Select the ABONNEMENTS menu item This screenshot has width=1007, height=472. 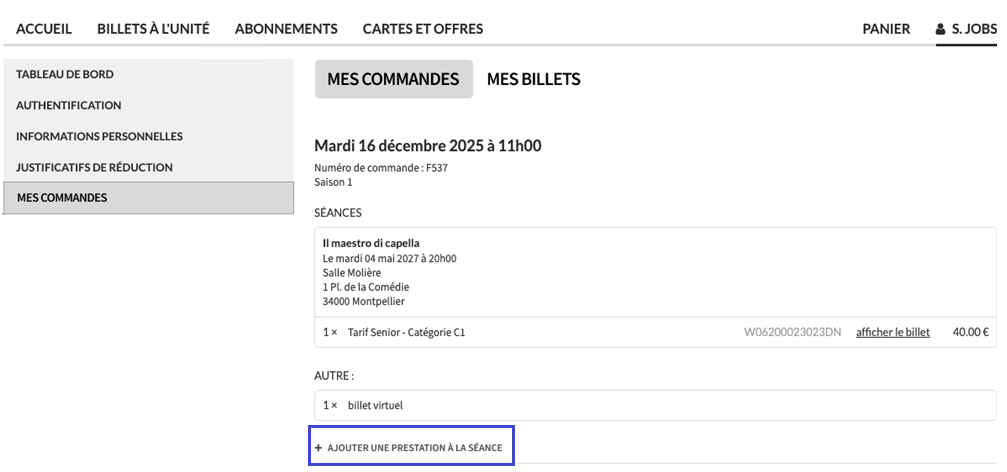pos(286,29)
